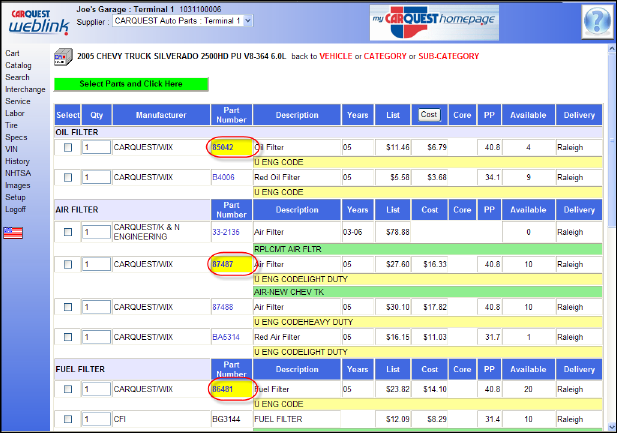617x433 pixels.
Task: Select Service in the sidebar
Action: (18, 101)
